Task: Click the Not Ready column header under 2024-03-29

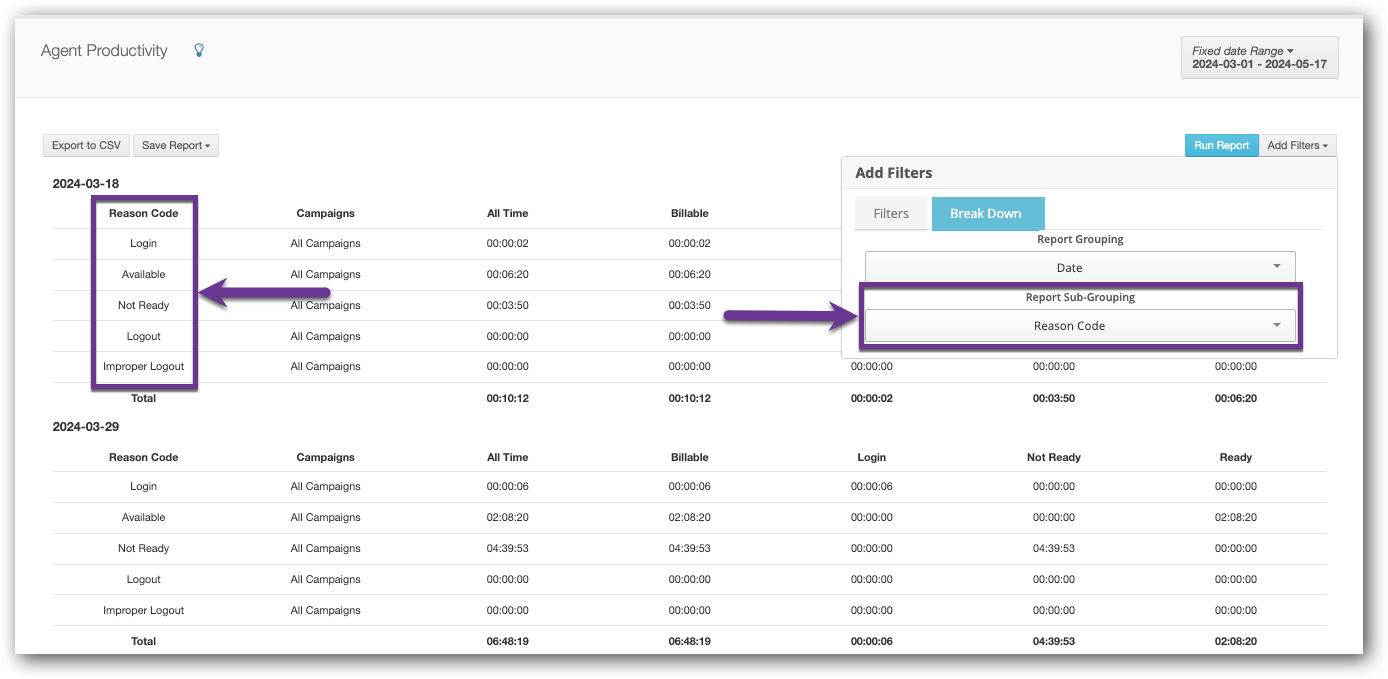Action: [1053, 457]
